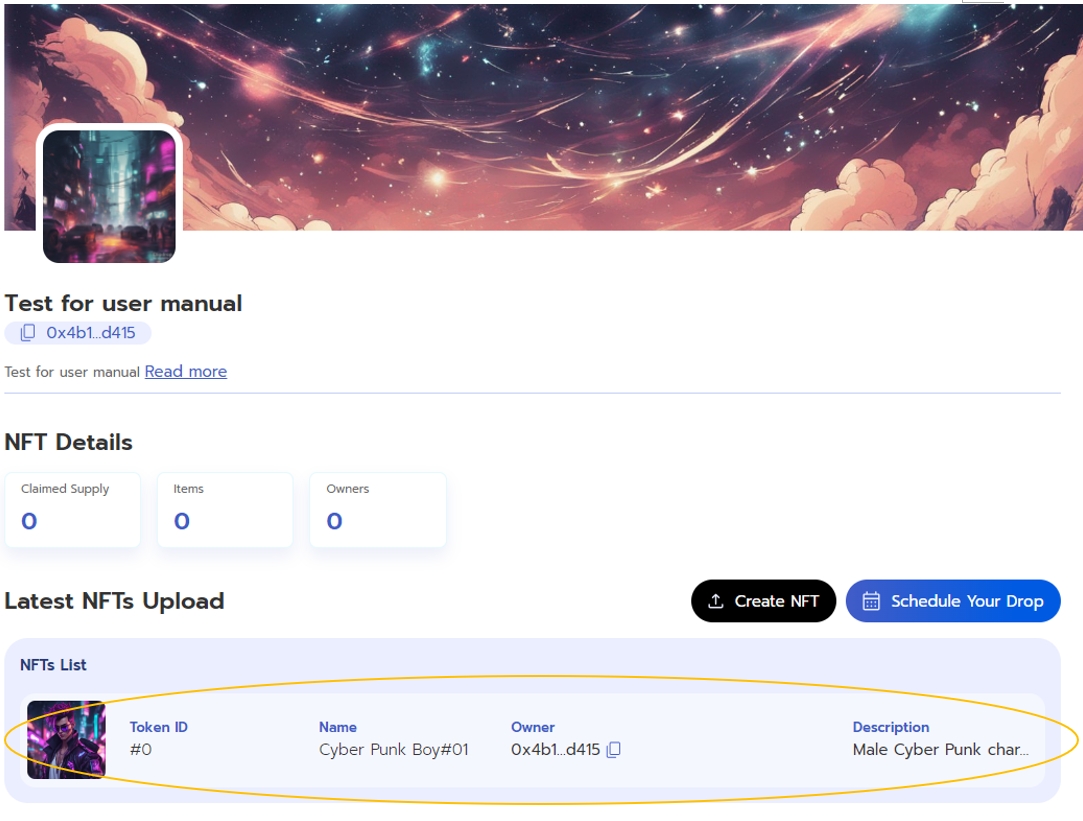Select the Owners stat card
The height and width of the screenshot is (821, 1083).
377,510
